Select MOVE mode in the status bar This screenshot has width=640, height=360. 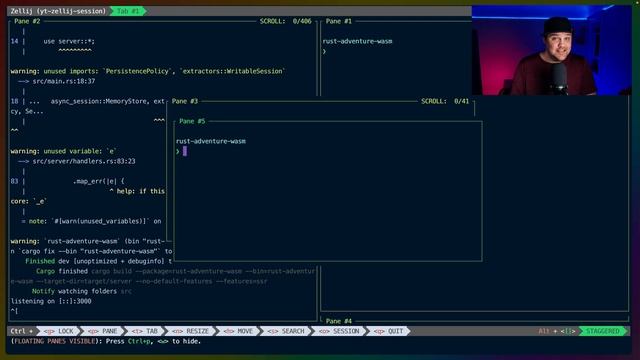(x=239, y=331)
